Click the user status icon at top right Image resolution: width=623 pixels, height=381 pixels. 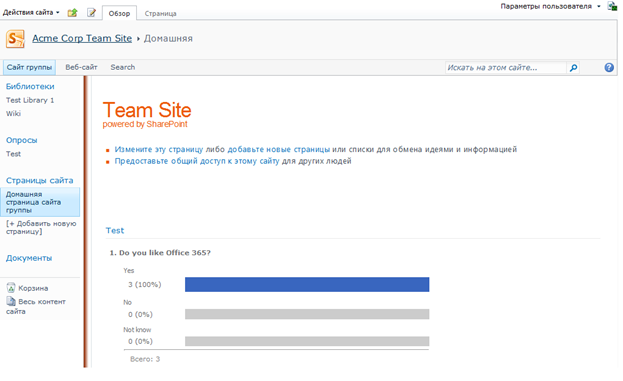point(612,6)
